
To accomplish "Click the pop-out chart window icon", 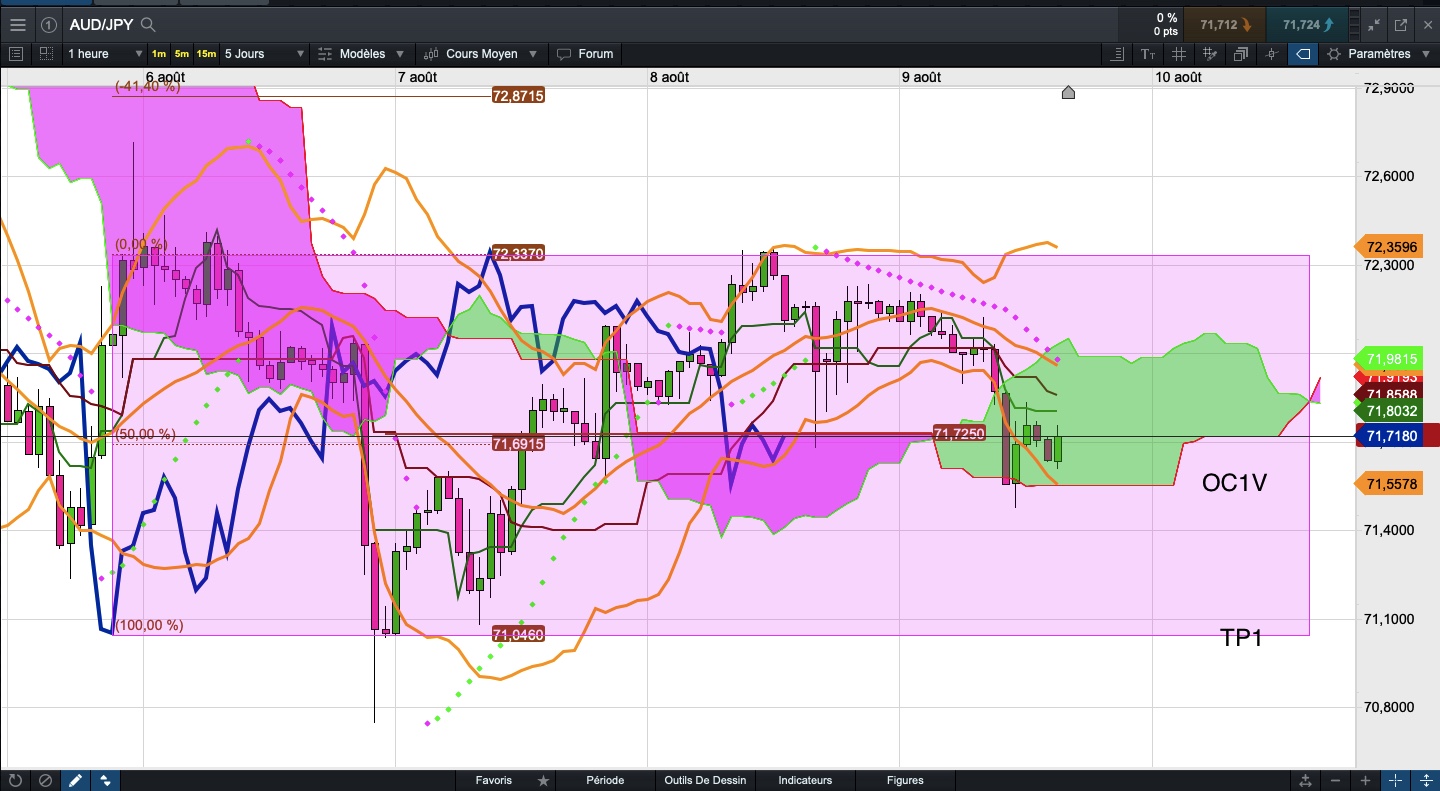I will (x=1400, y=24).
